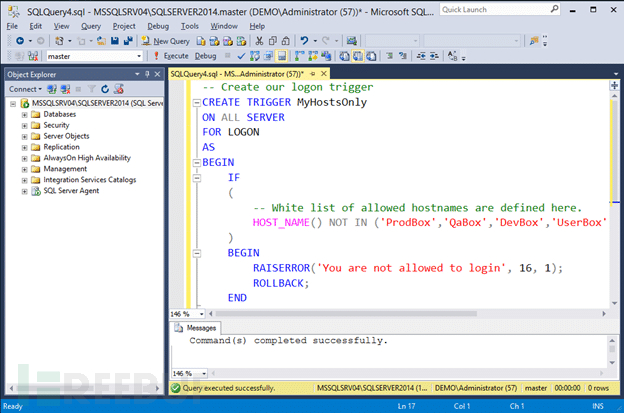Click the editor horizontal scrollbar thumb
This screenshot has height=413, width=624.
[x=346, y=314]
